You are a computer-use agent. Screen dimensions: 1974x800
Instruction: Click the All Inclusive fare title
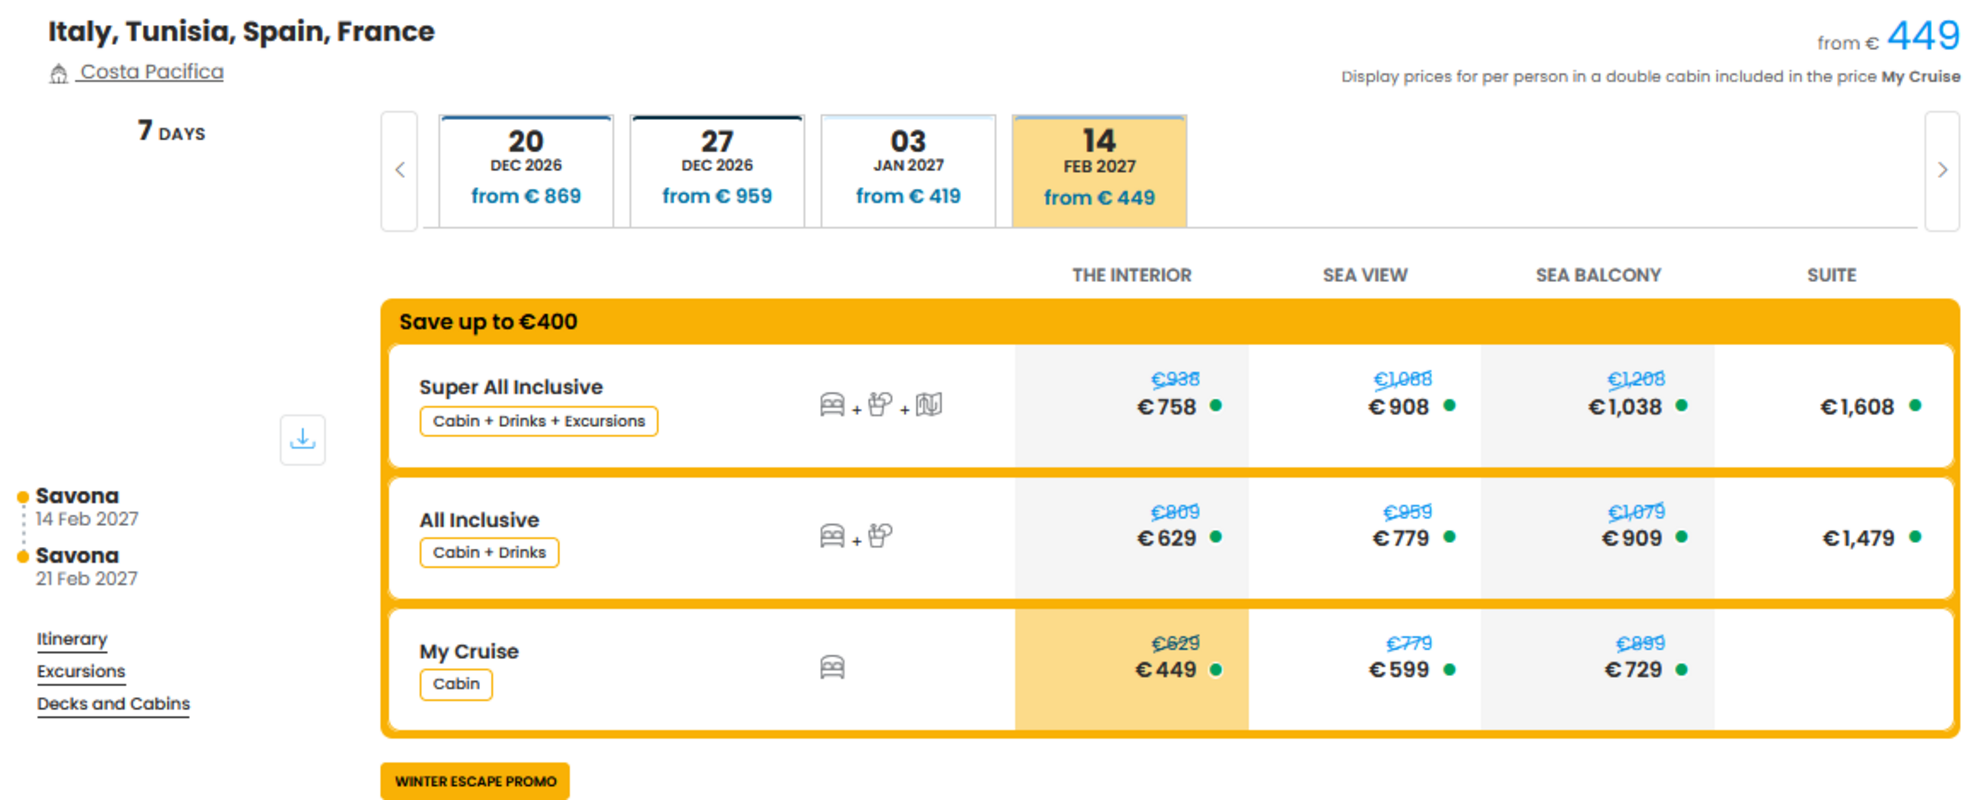479,520
